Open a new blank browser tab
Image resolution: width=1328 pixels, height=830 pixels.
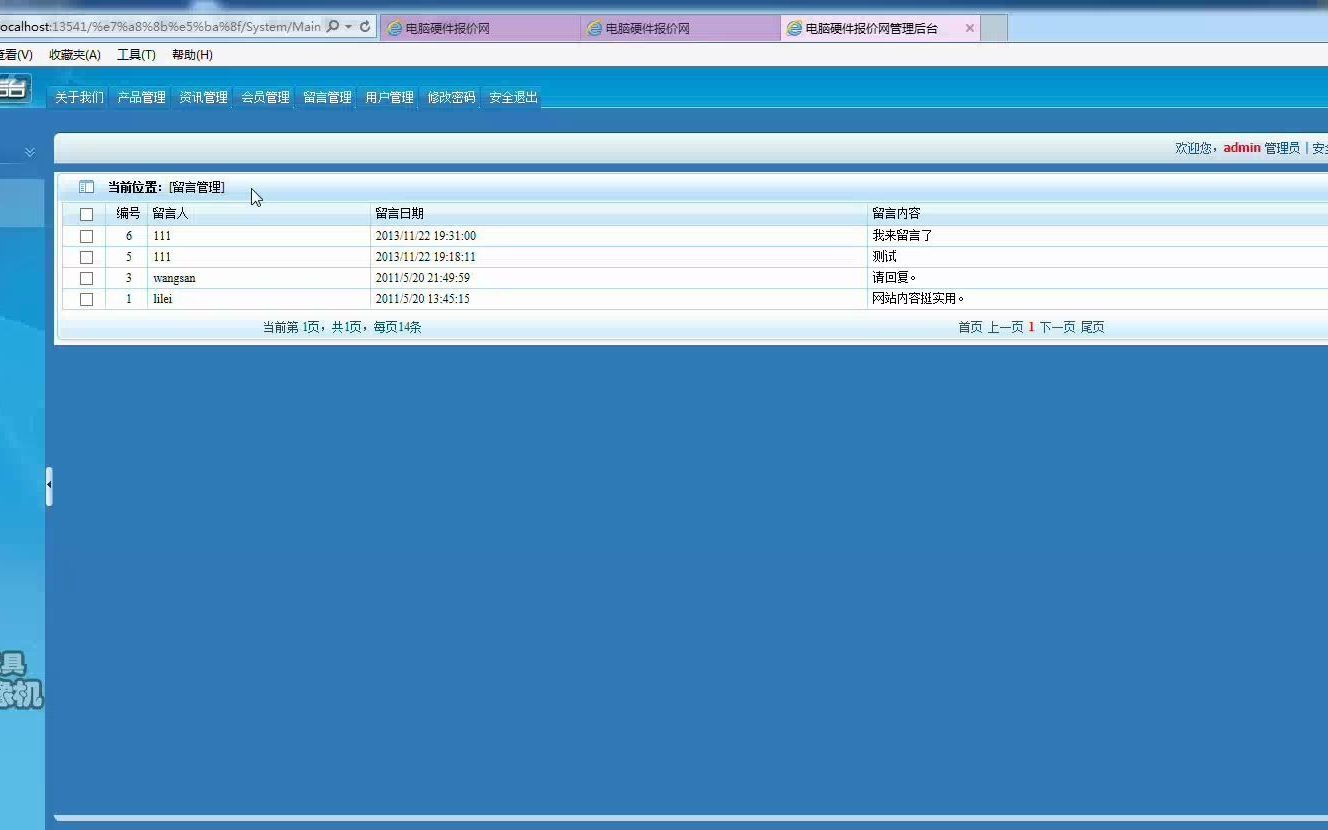994,28
